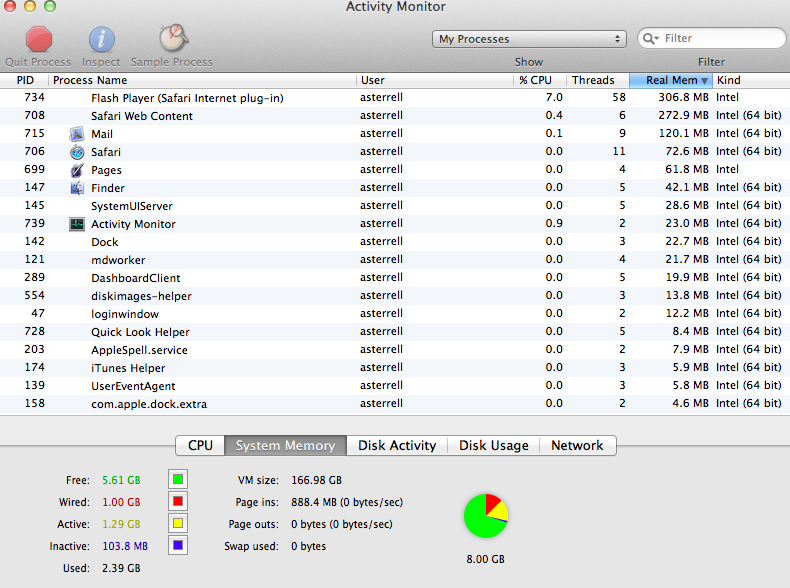Click the Activity Monitor icon in the list
This screenshot has width=790, height=588.
tap(77, 224)
